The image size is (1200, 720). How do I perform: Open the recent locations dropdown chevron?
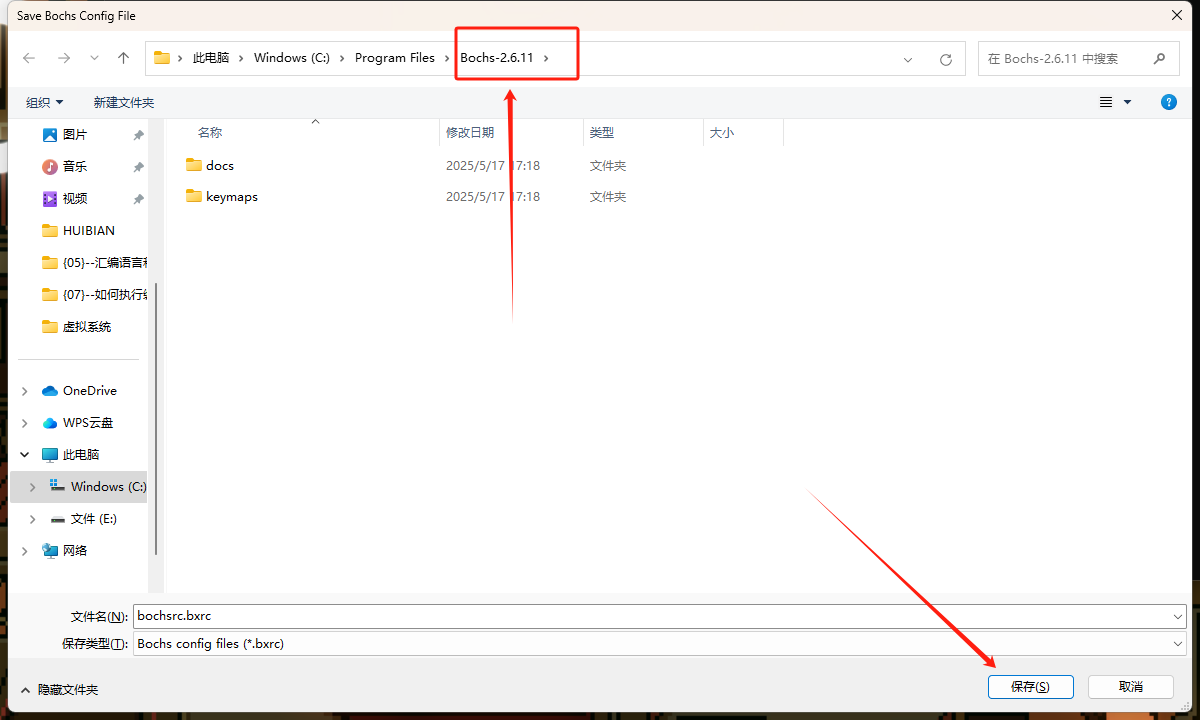click(x=94, y=59)
